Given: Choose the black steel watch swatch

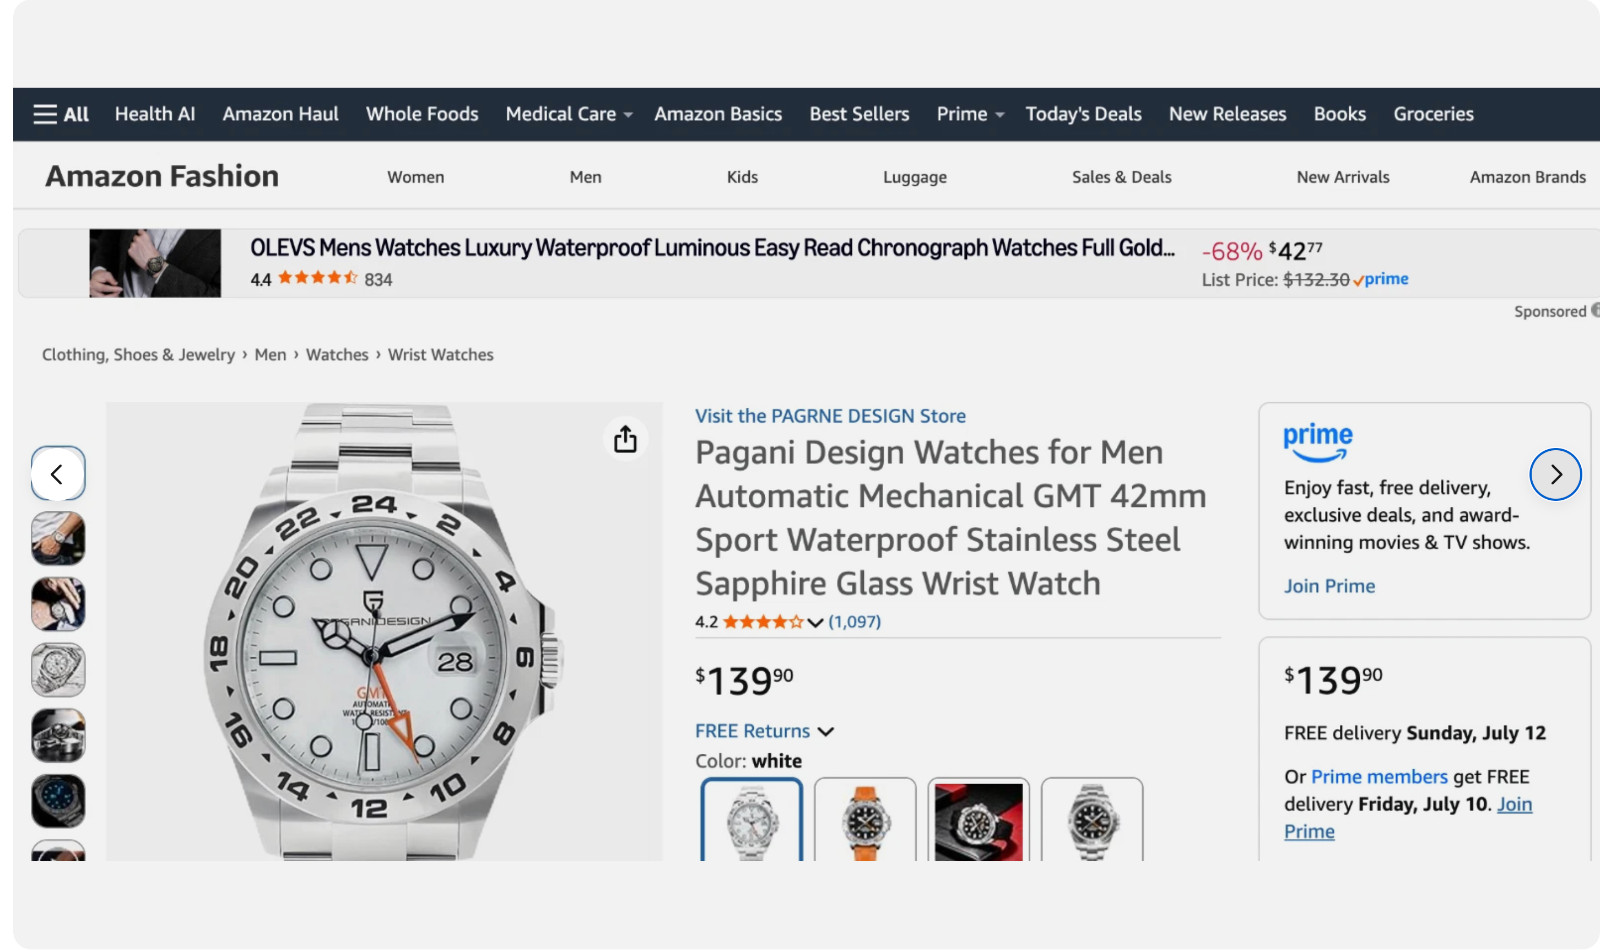Looking at the screenshot, I should coord(1092,820).
